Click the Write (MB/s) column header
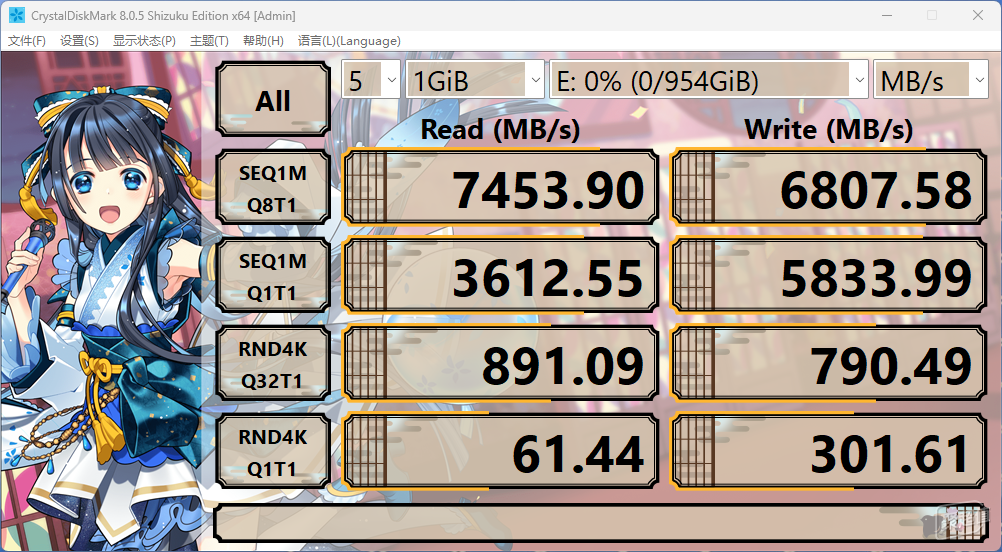The image size is (1002, 552). [828, 129]
